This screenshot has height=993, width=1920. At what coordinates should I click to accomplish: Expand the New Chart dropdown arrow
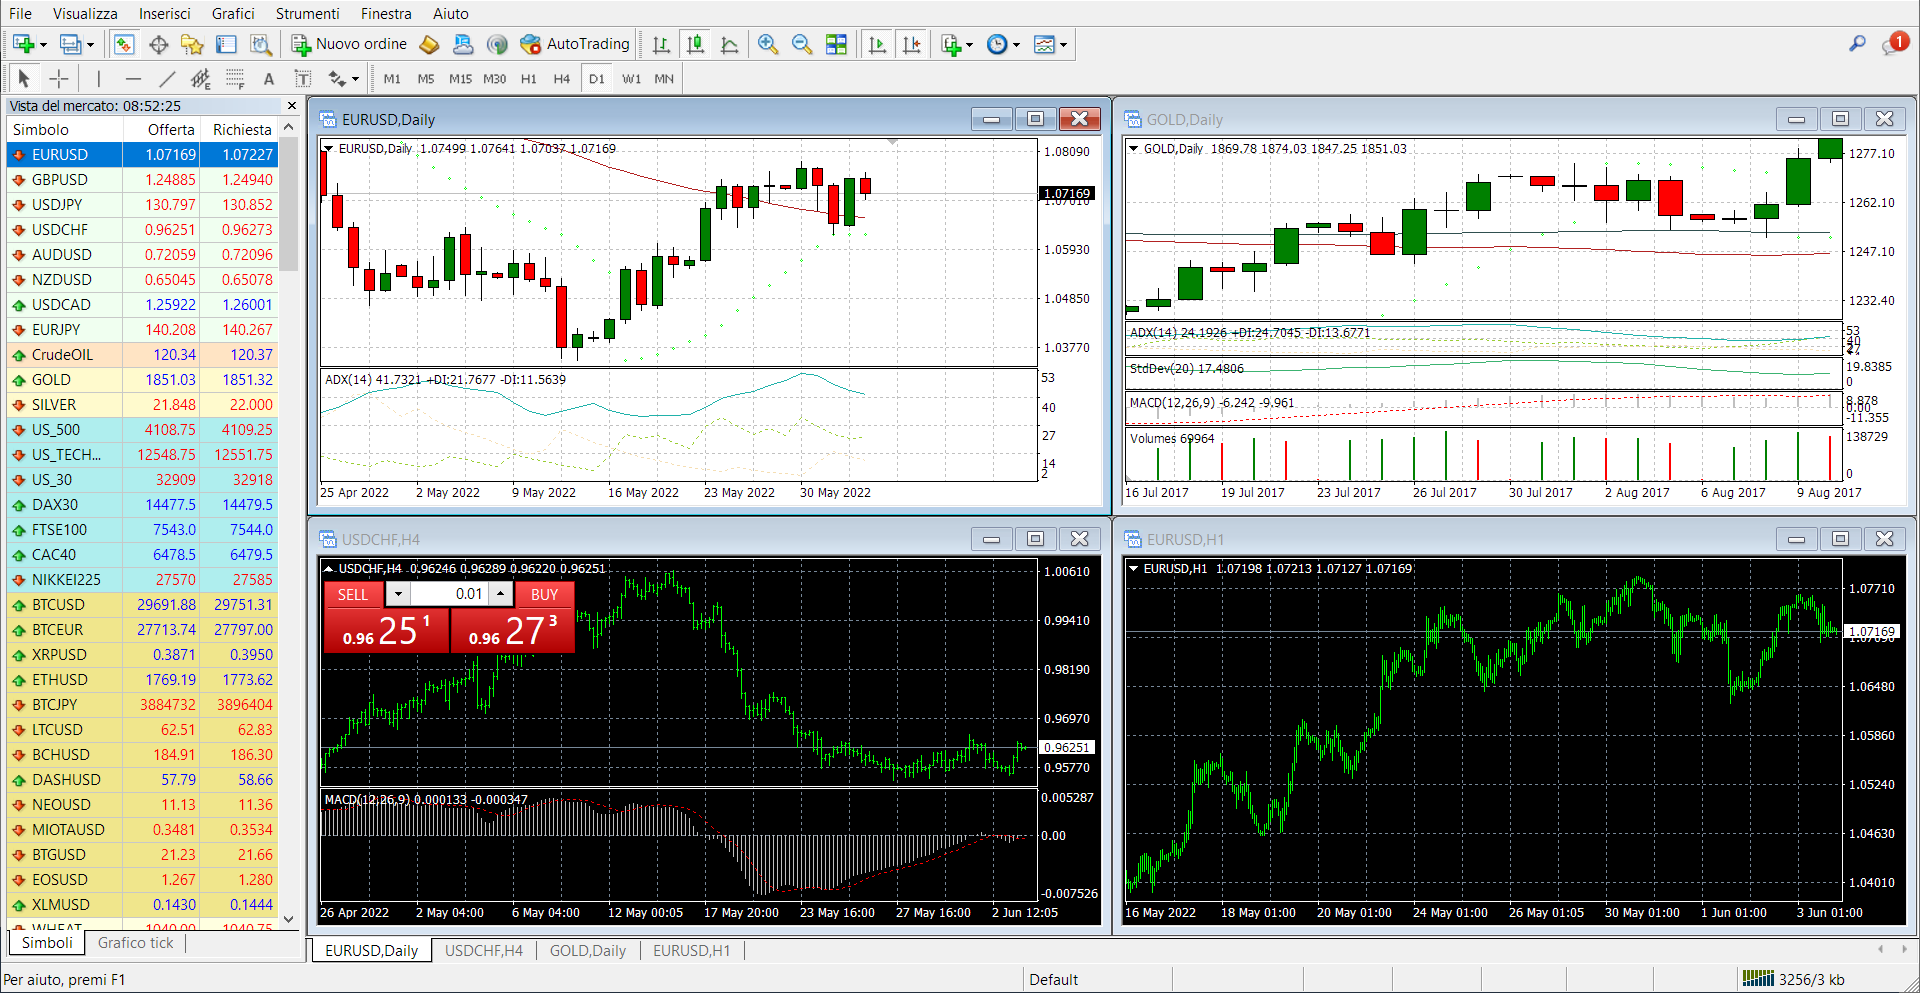43,44
